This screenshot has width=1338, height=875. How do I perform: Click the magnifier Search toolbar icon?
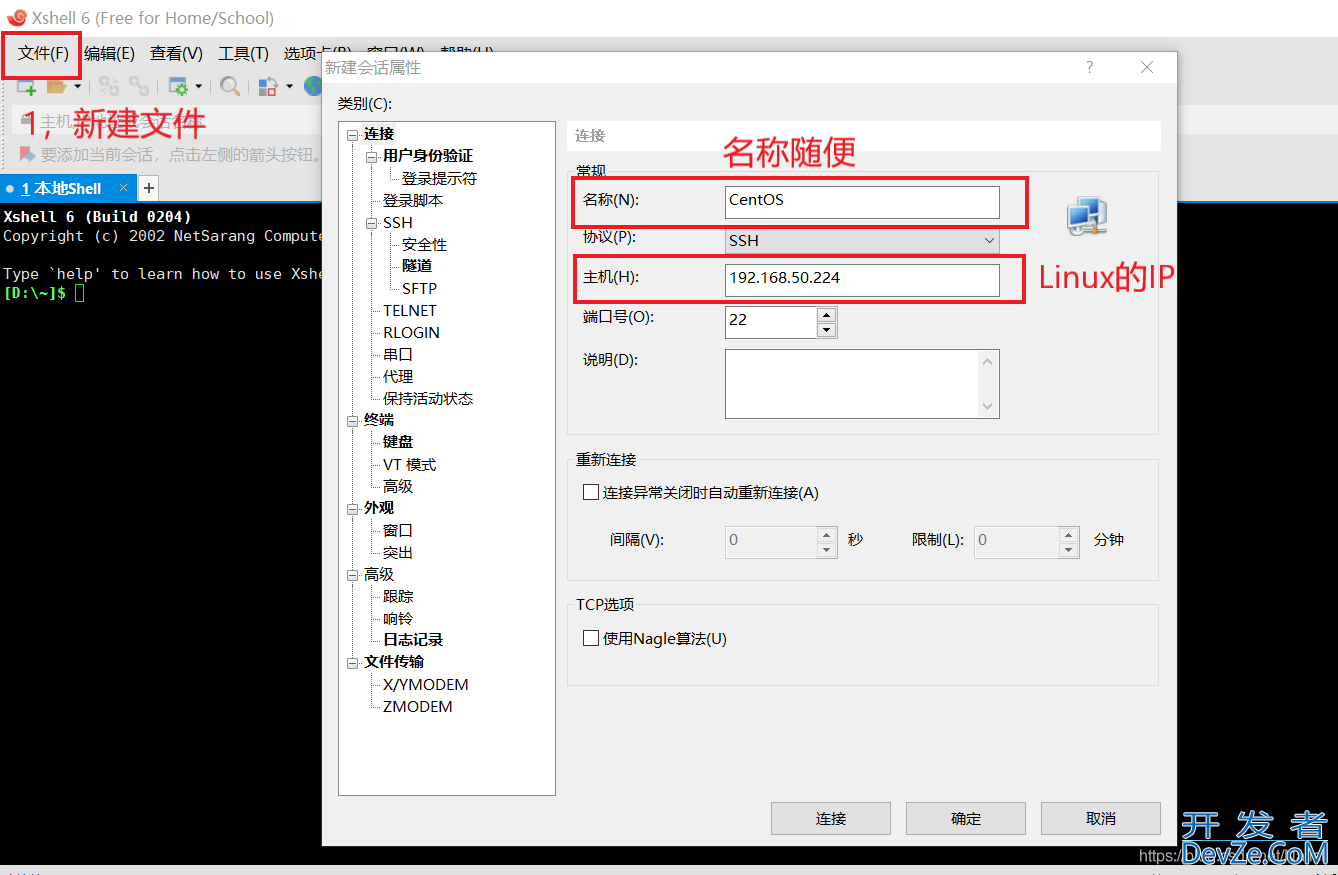[x=230, y=87]
